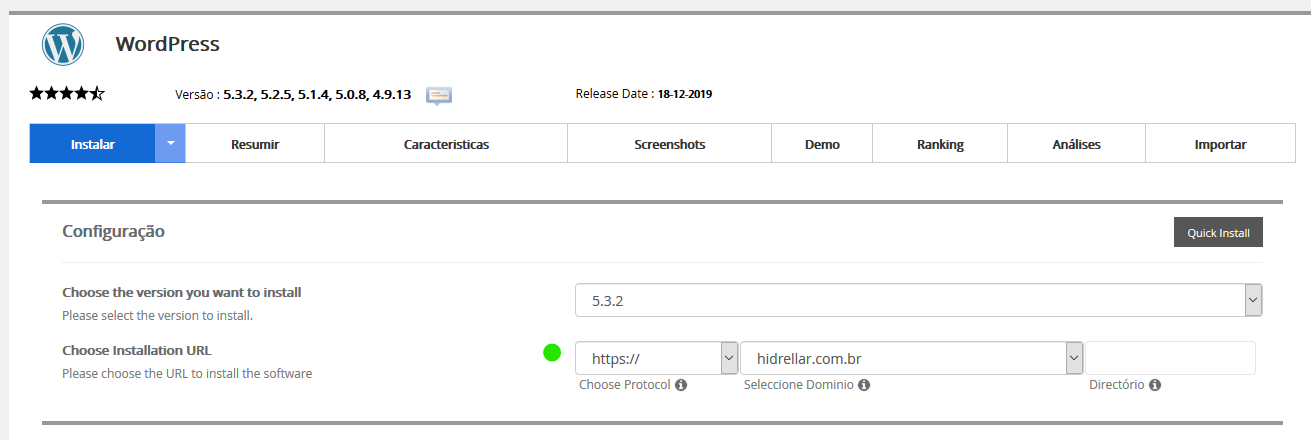Click the Choose Protocol info icon
Viewport: 1311px width, 440px height.
681,384
